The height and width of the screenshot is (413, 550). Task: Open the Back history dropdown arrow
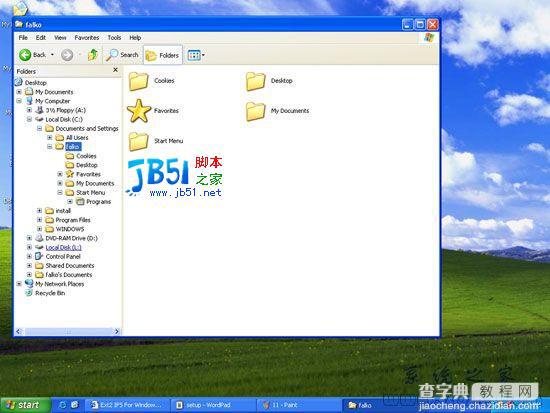[x=52, y=55]
